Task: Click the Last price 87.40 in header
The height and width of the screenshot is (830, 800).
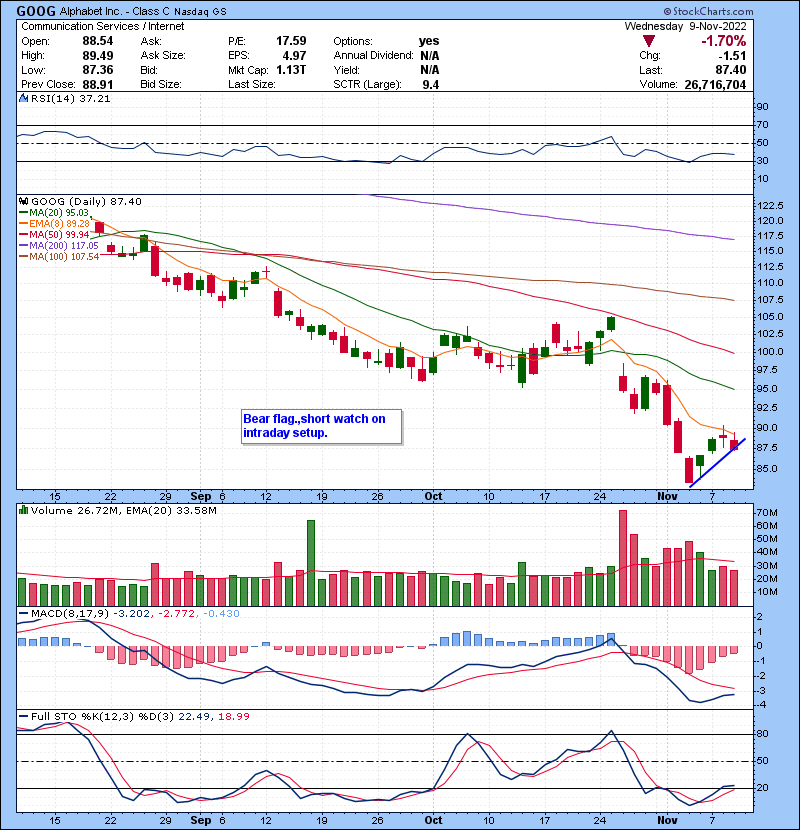Action: [x=731, y=70]
